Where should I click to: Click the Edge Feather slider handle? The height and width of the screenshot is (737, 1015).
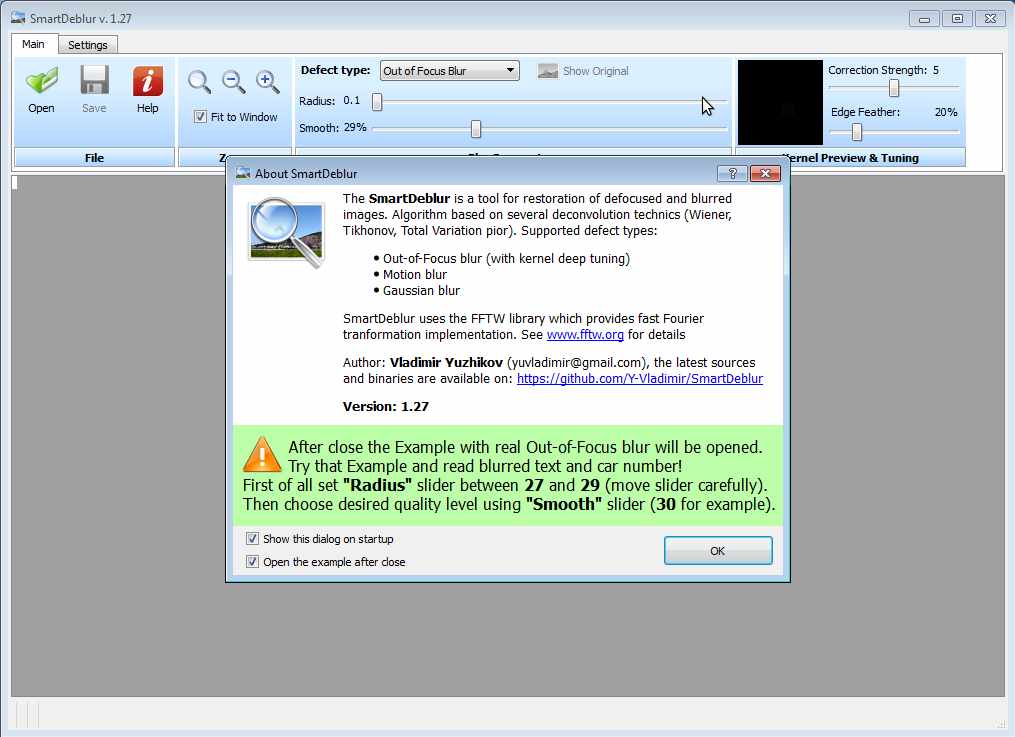tap(856, 132)
